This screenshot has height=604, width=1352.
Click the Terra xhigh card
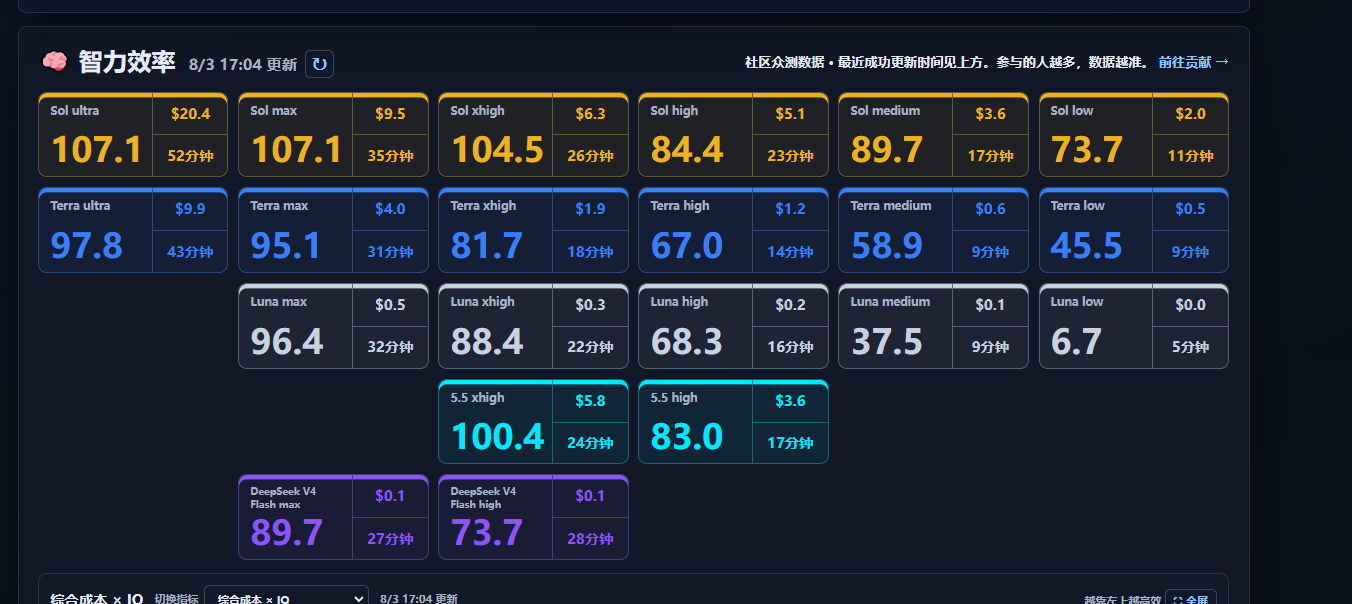tap(533, 230)
